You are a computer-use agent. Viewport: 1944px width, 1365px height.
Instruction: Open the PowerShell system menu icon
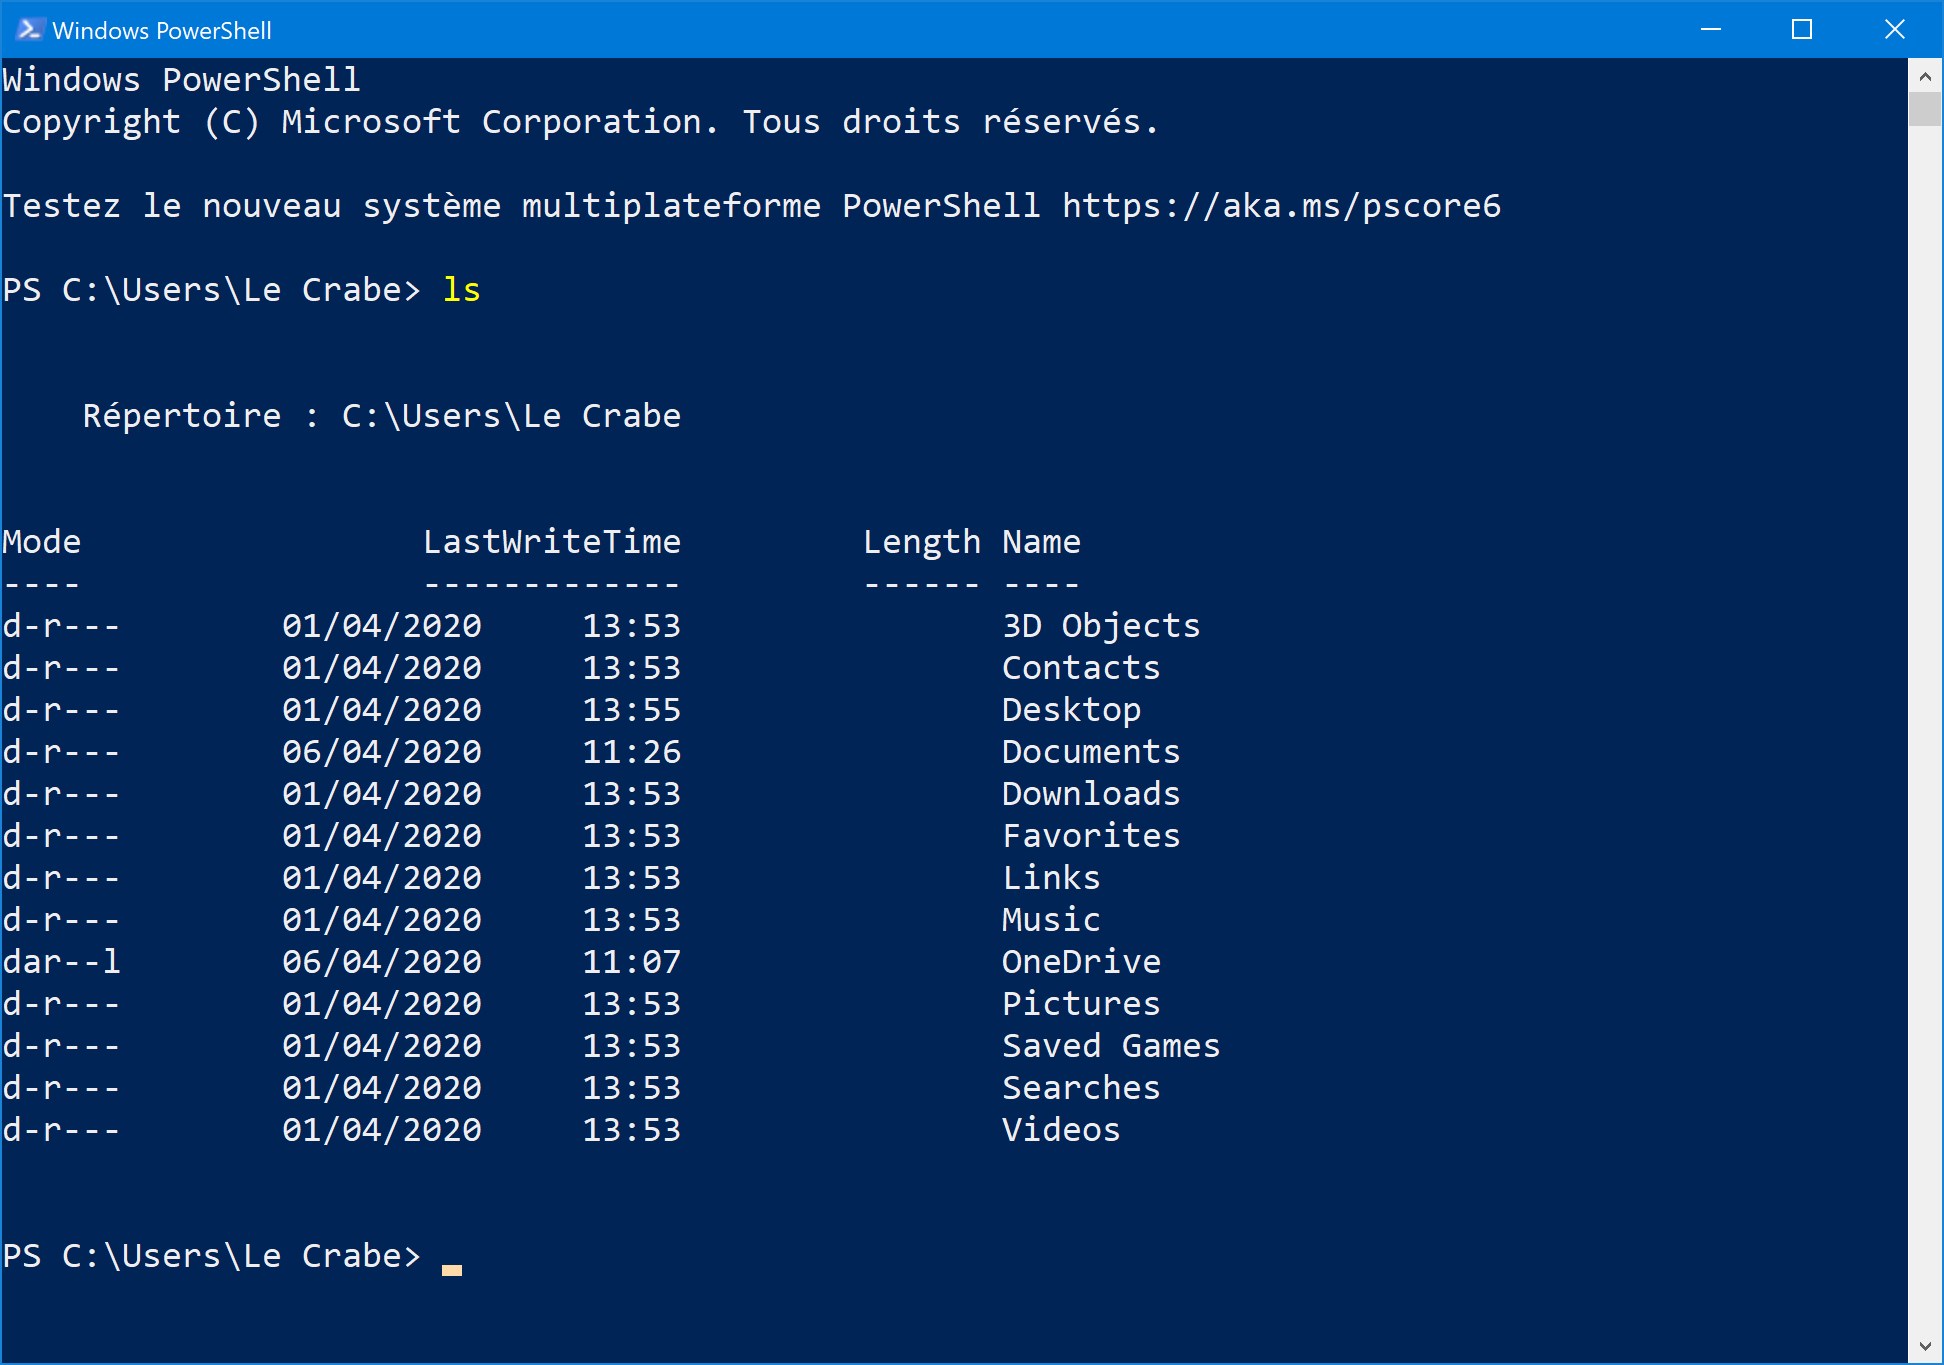30,29
